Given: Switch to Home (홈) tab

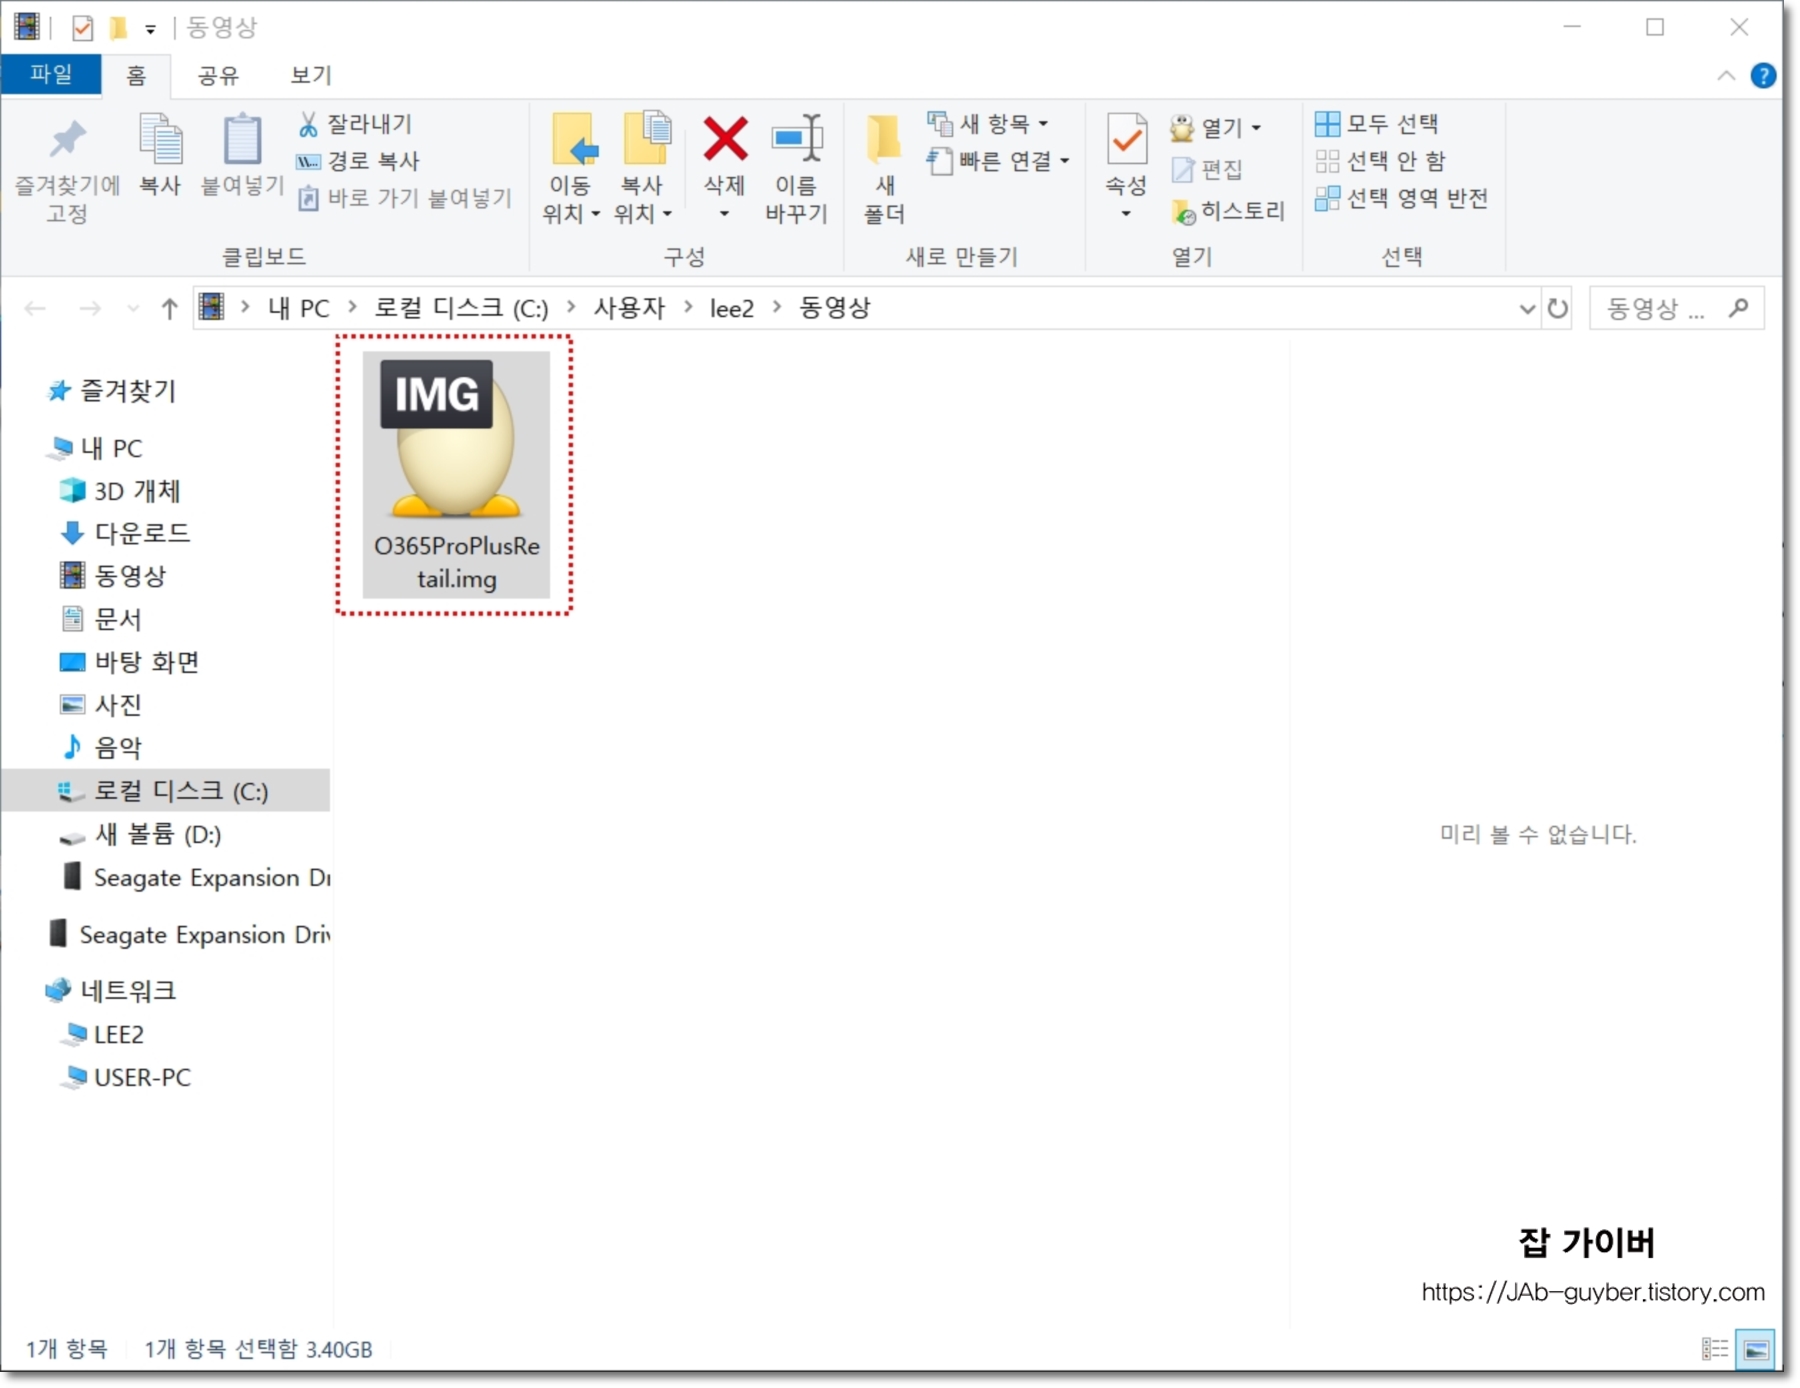Looking at the screenshot, I should (x=136, y=75).
